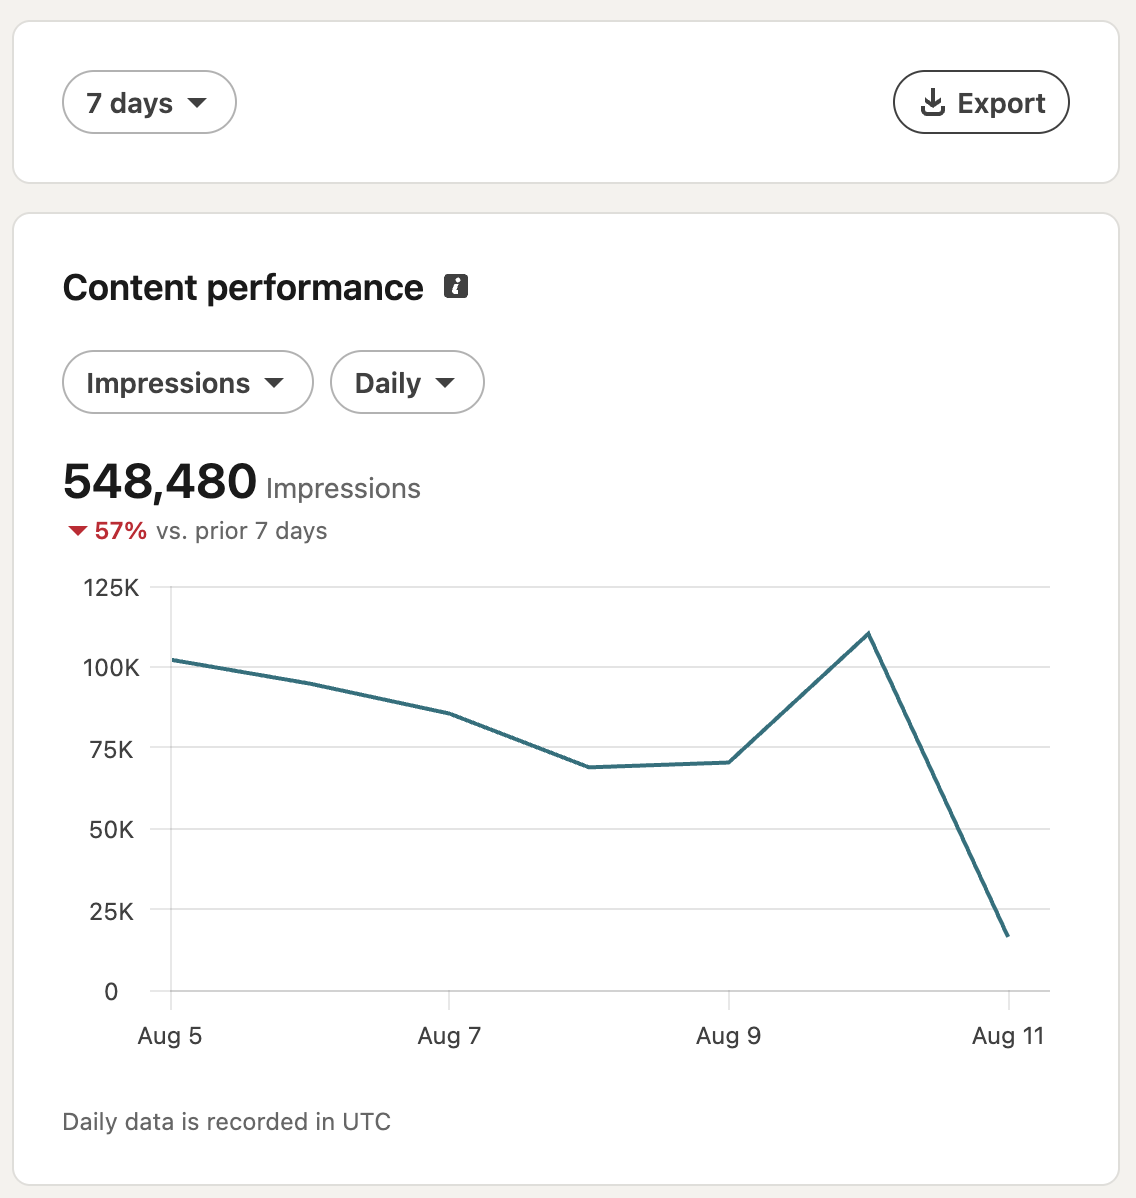Open the 7 days time range dropdown

point(149,102)
